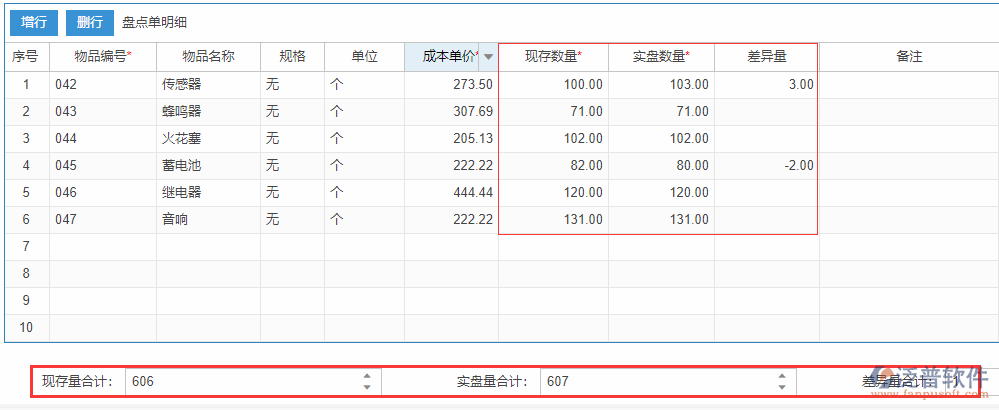This screenshot has height=410, width=999.
Task: Click the 实盘量合计 input field
Action: coord(655,381)
